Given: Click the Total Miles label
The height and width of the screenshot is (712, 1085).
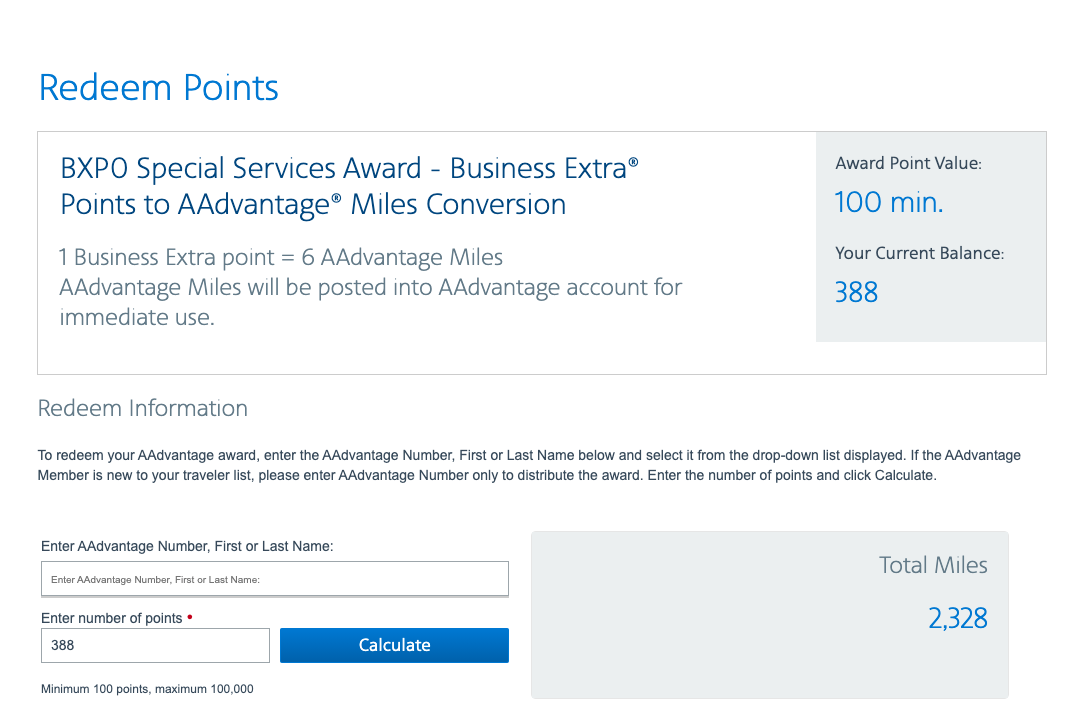Looking at the screenshot, I should (x=933, y=565).
